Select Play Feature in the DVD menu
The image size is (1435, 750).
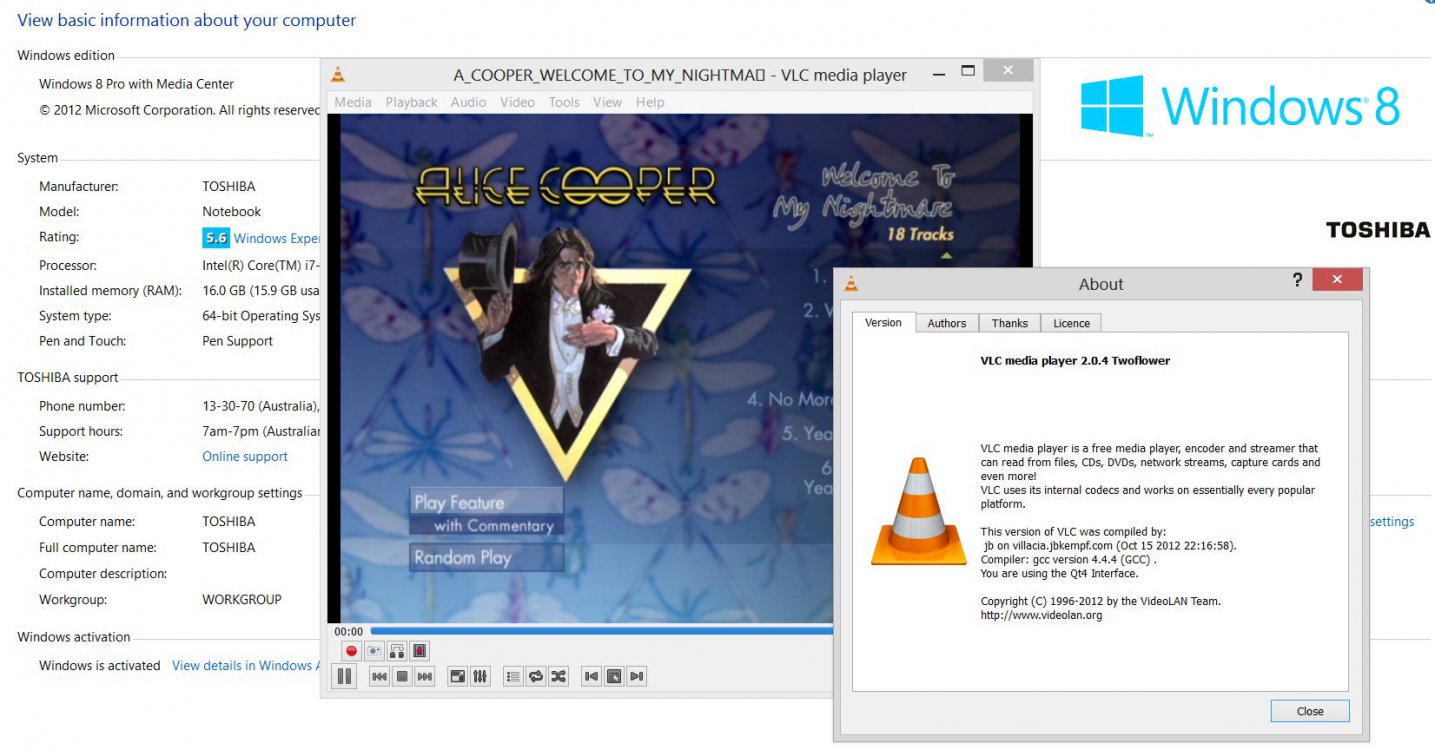(x=485, y=502)
